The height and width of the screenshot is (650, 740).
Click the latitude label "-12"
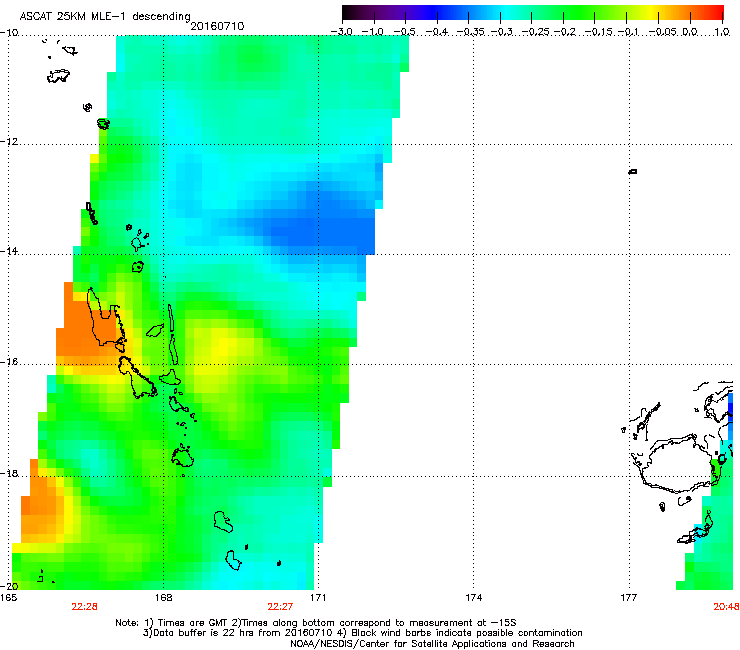point(9,142)
